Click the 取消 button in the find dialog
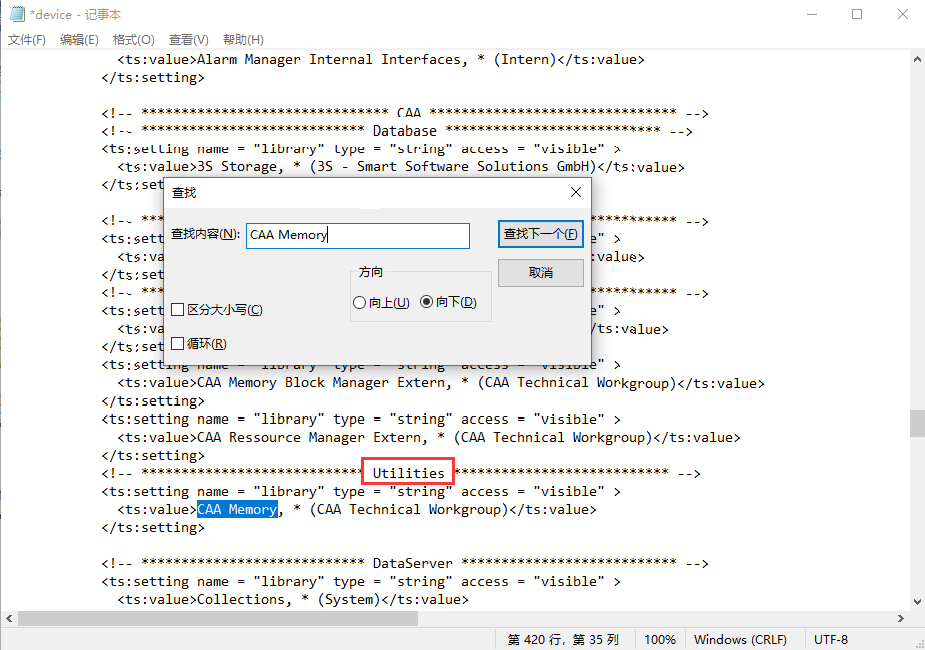 coord(540,272)
